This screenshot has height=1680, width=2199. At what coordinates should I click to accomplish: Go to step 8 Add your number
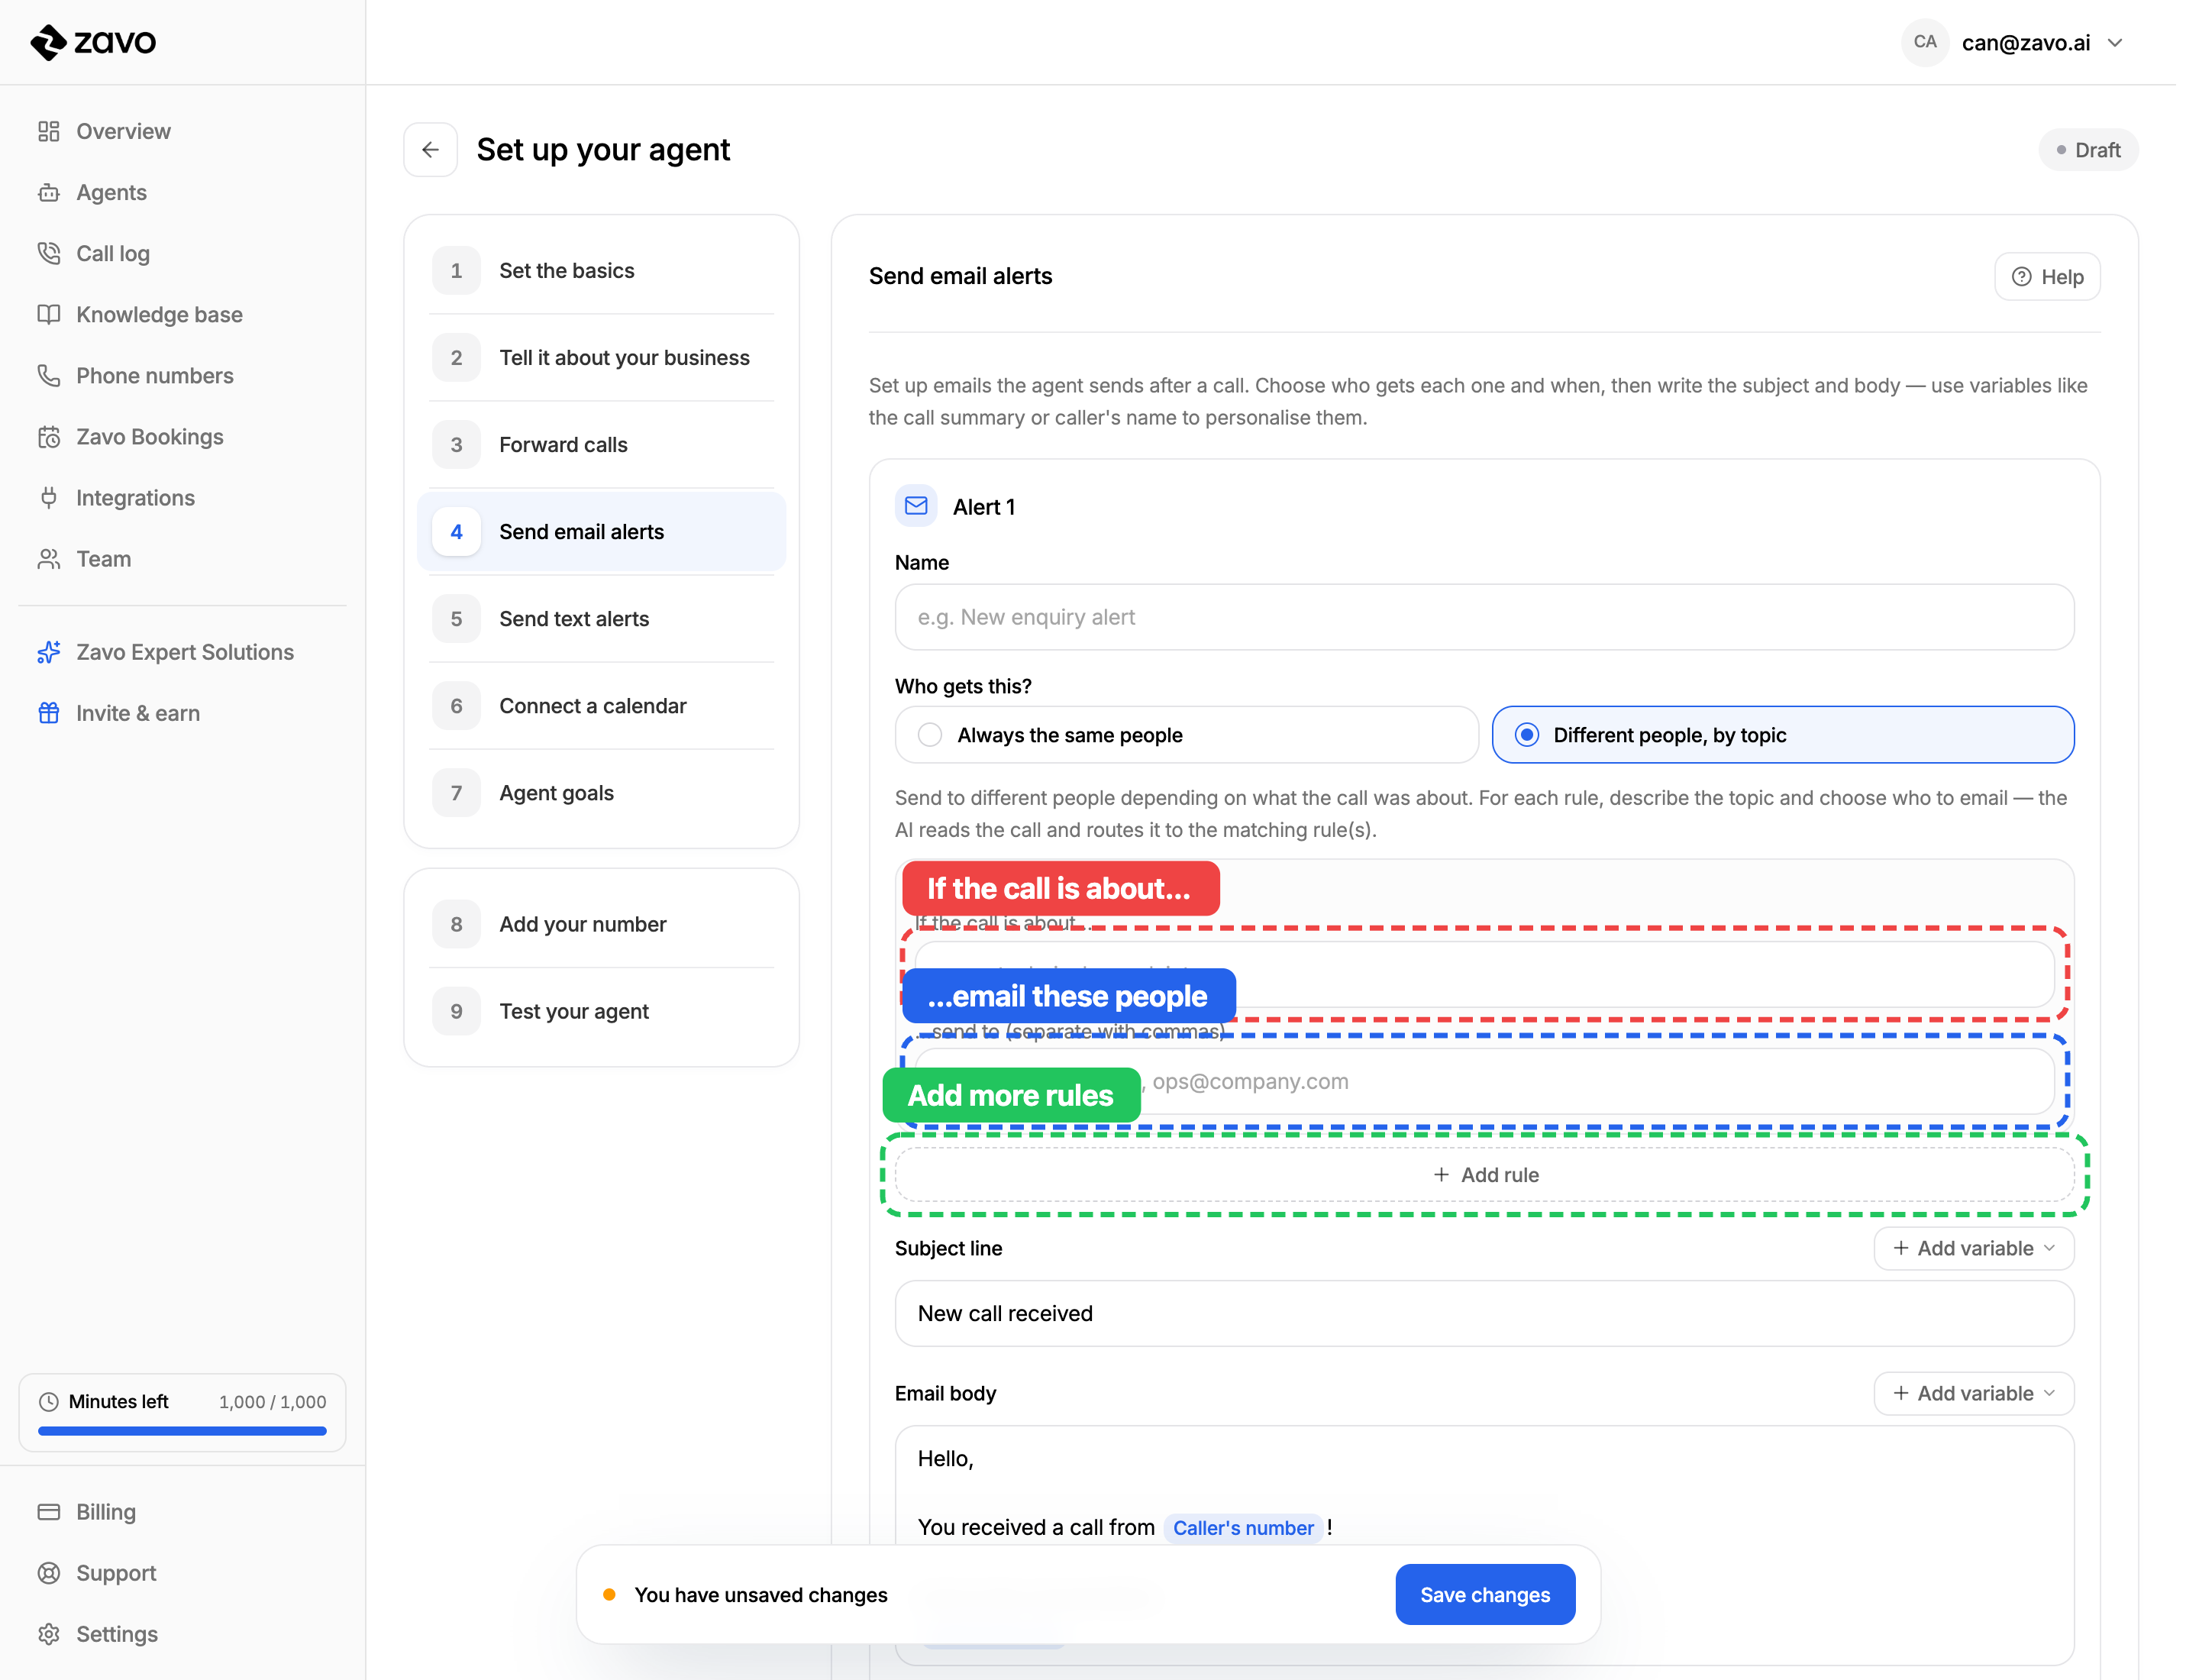(x=601, y=925)
